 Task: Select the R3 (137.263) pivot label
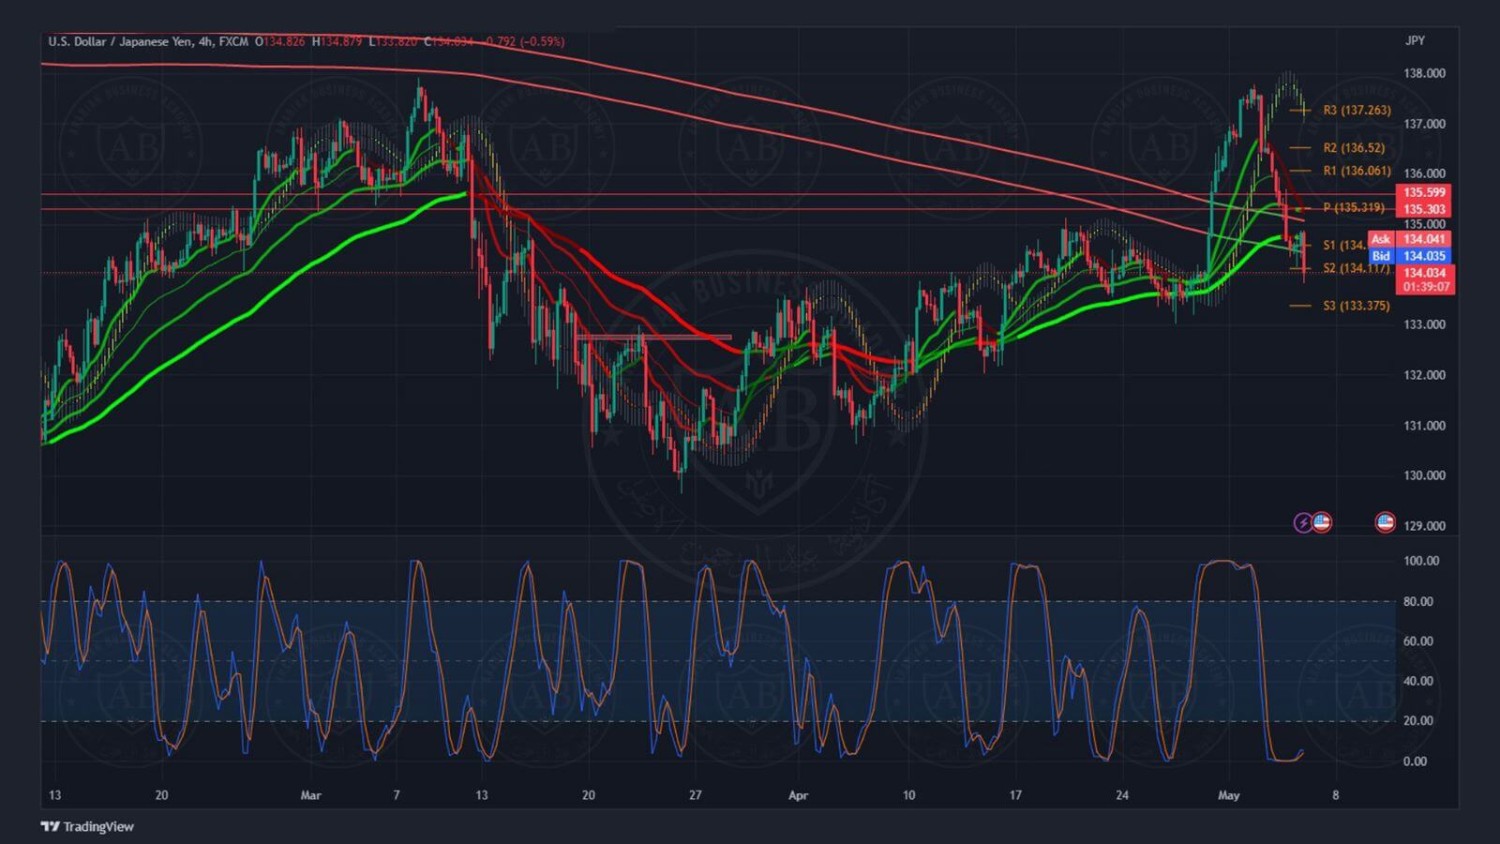click(x=1356, y=110)
